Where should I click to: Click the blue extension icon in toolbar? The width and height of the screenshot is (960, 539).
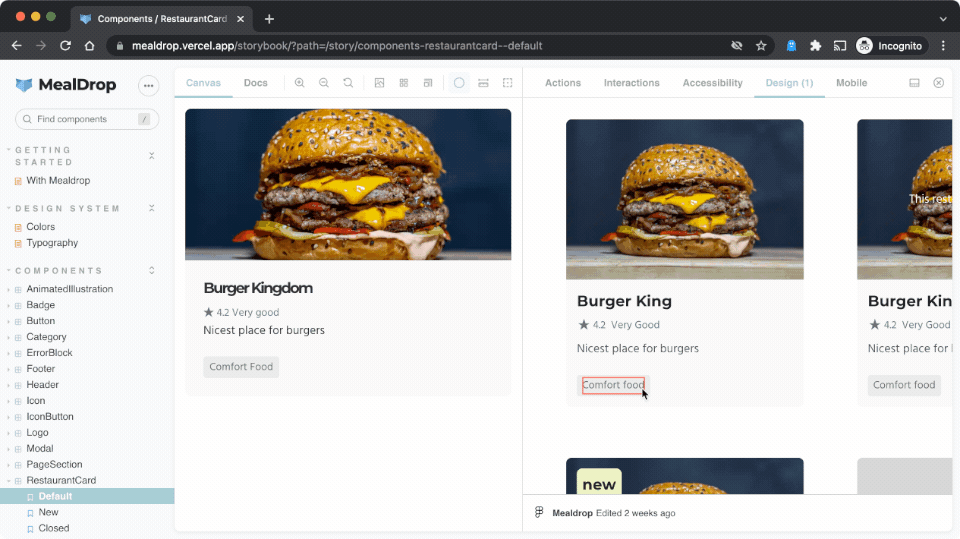[x=791, y=46]
